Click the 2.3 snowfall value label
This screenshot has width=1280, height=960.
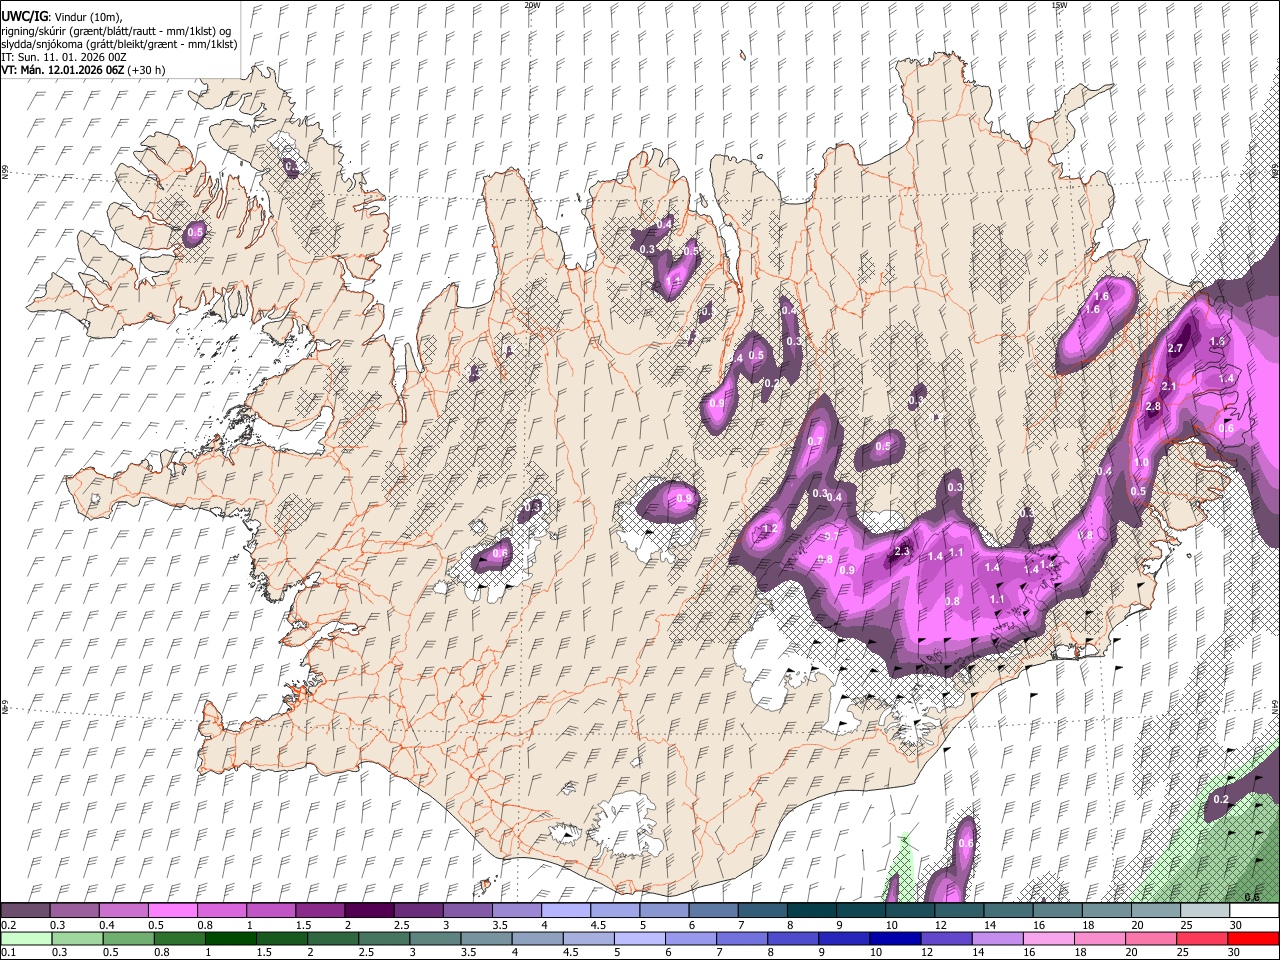click(902, 551)
